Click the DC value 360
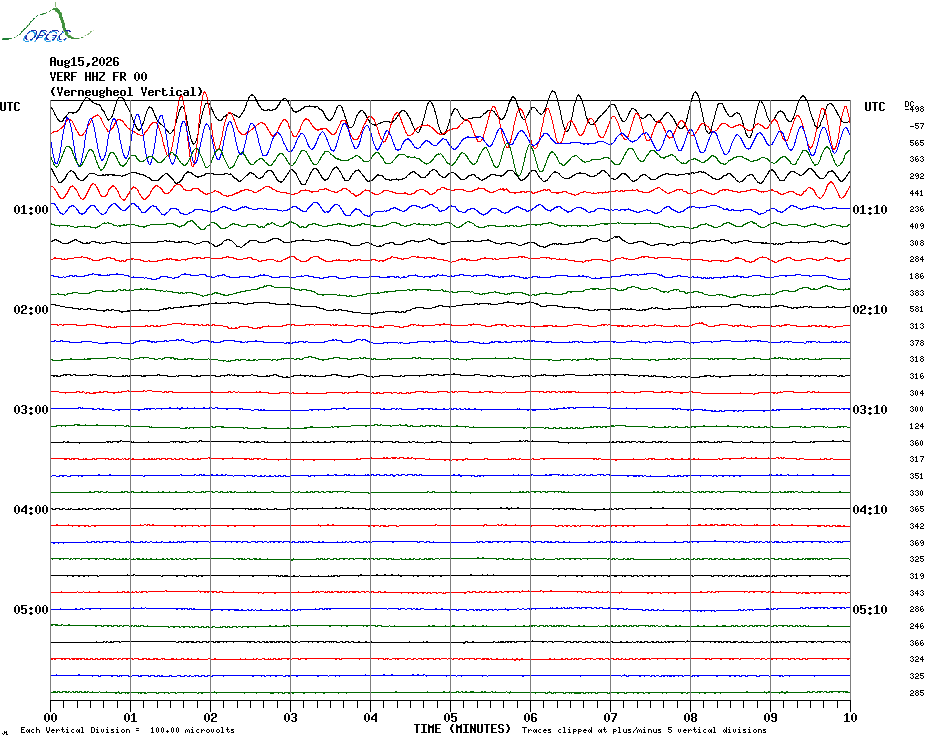The width and height of the screenshot is (930, 744). point(916,443)
